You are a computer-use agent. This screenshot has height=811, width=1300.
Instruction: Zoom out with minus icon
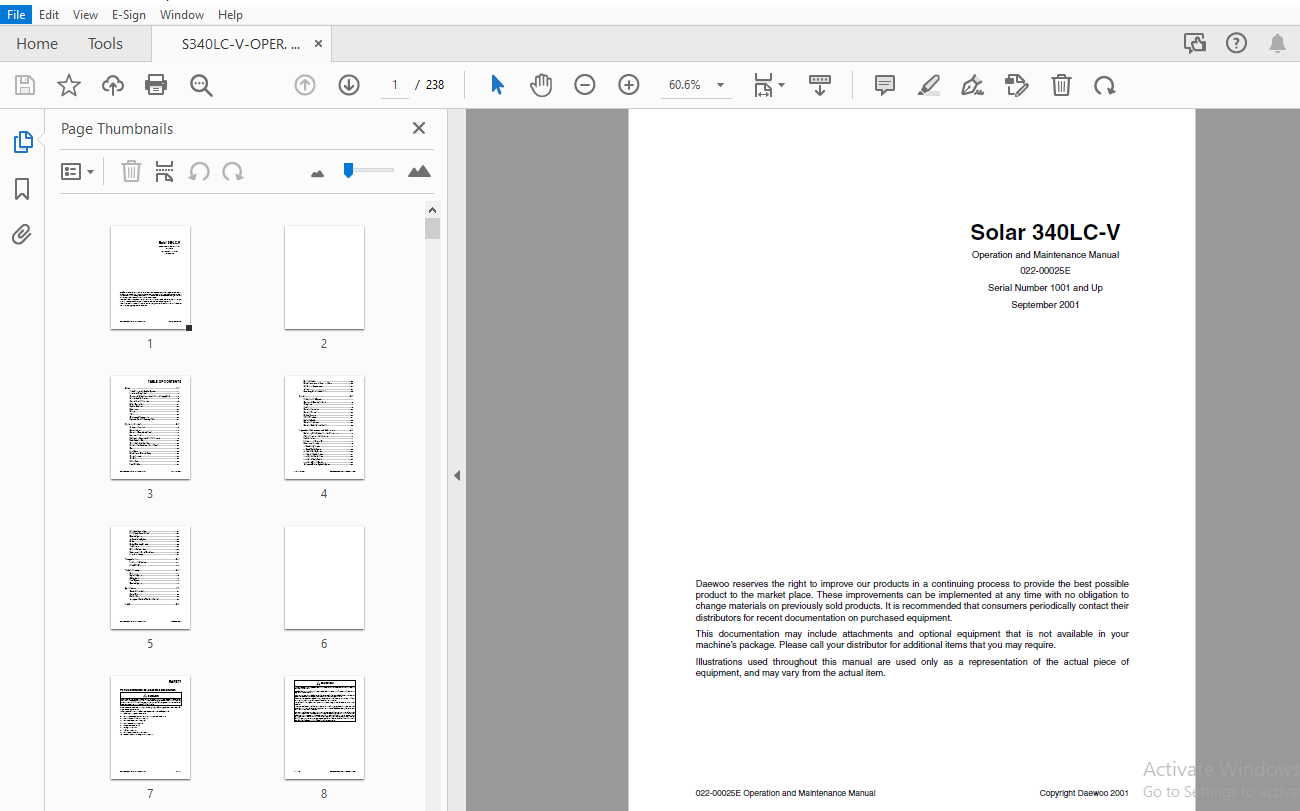pos(585,85)
